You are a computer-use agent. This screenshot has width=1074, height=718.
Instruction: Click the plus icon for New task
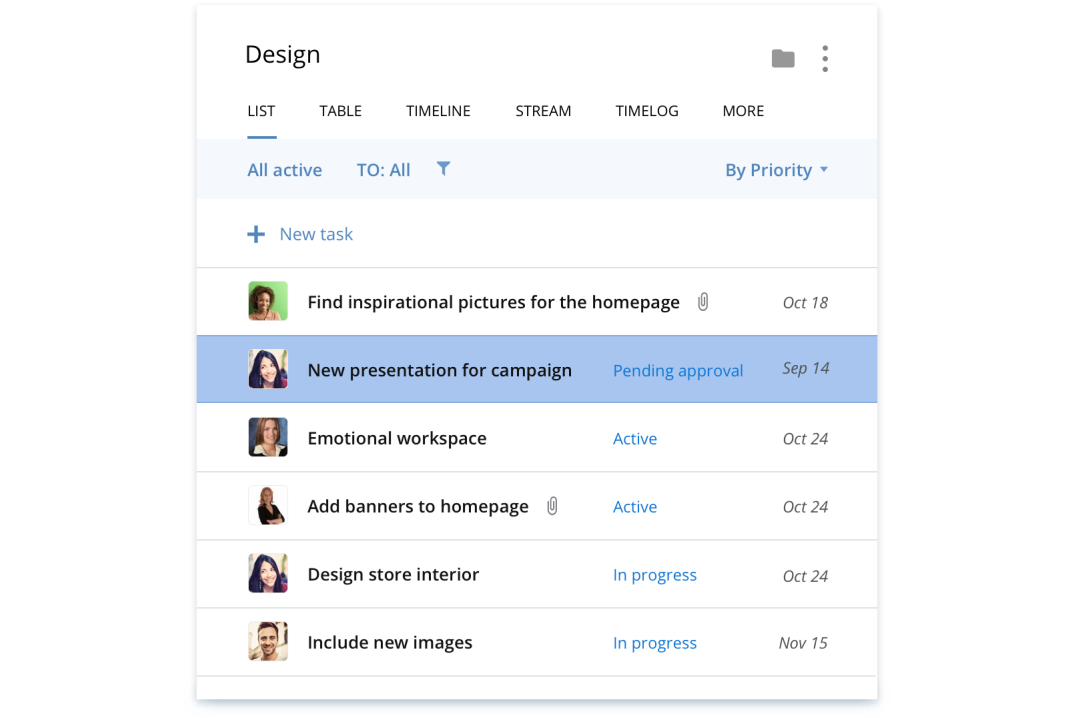coord(255,234)
